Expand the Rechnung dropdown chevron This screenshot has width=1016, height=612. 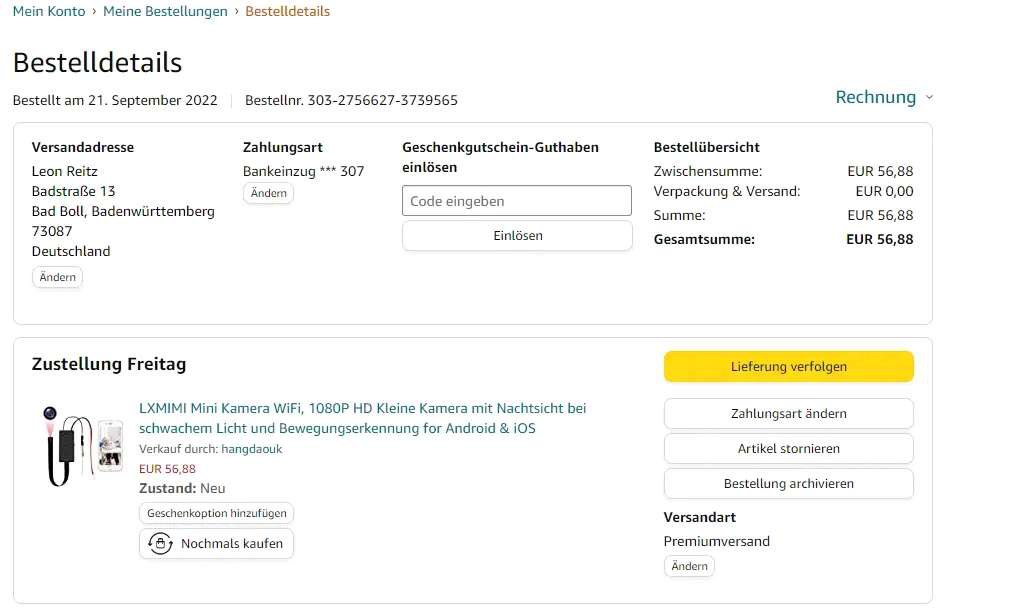pos(929,98)
